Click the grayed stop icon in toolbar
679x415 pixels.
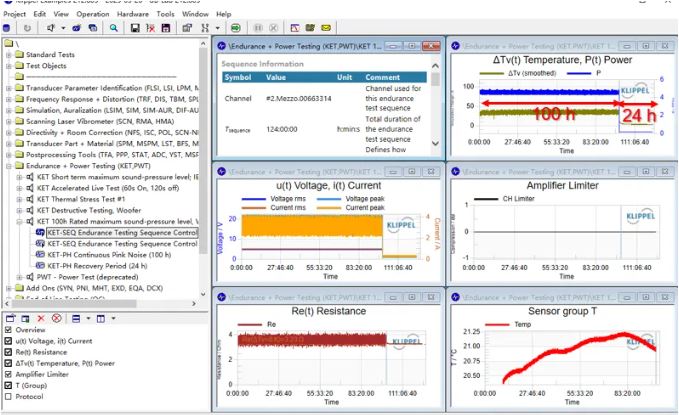pyautogui.click(x=273, y=28)
